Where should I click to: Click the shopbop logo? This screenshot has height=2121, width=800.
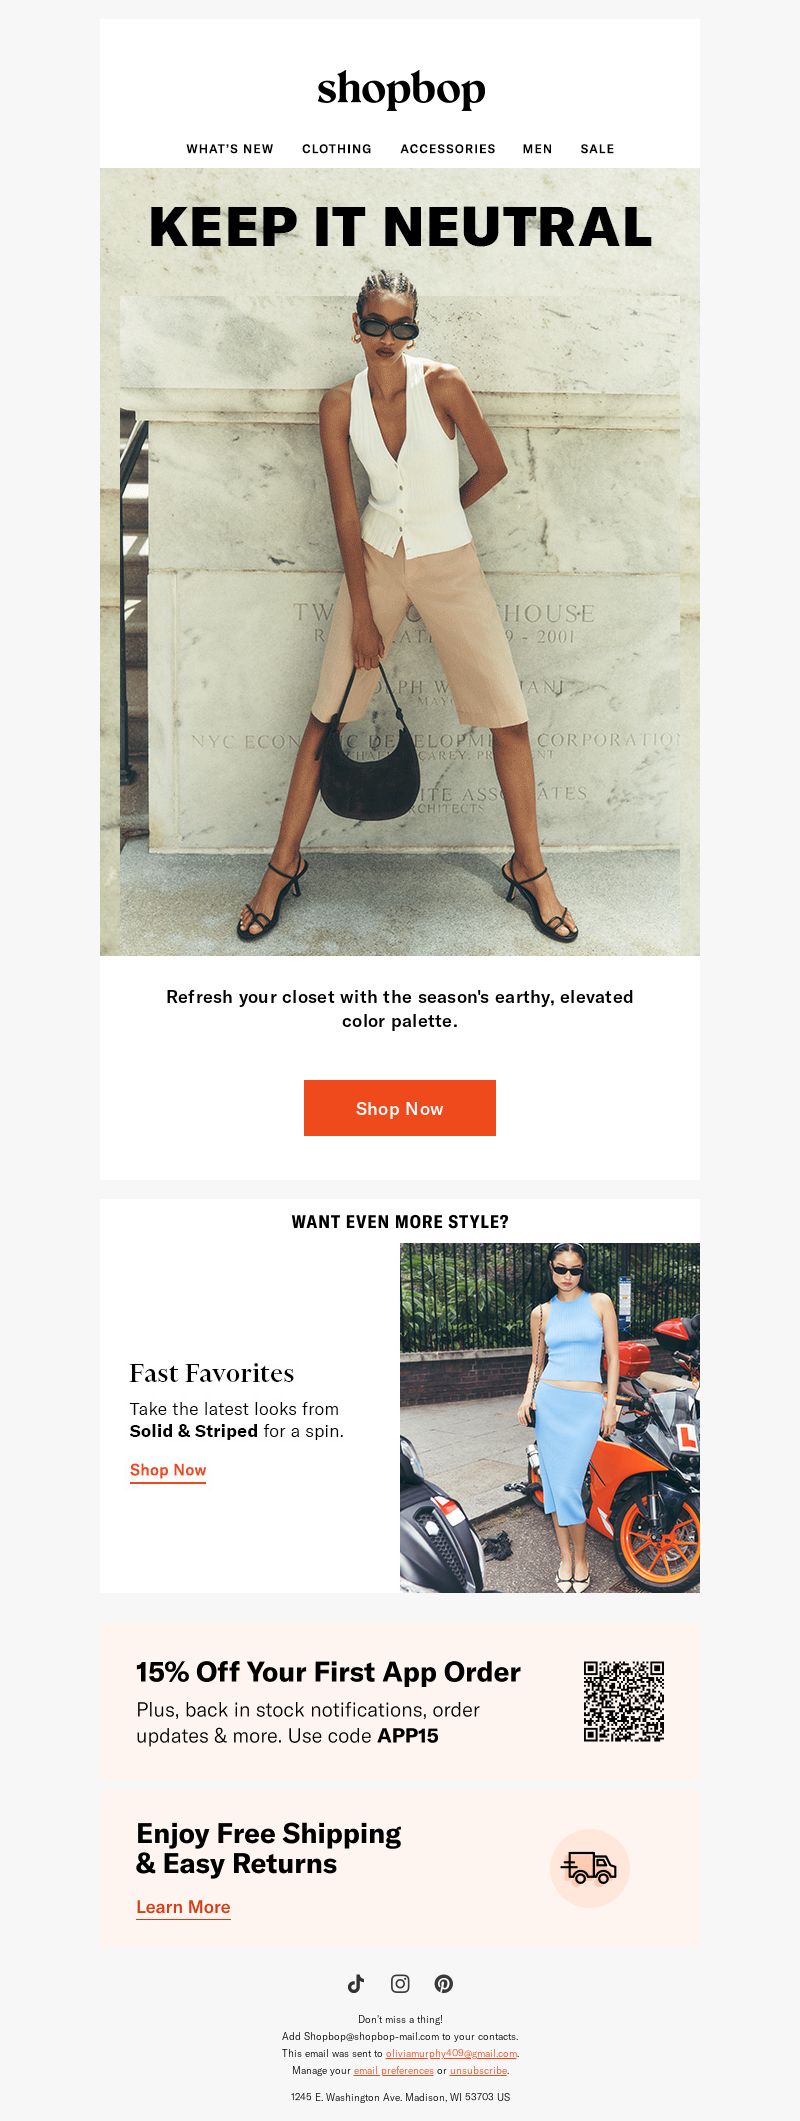[401, 90]
